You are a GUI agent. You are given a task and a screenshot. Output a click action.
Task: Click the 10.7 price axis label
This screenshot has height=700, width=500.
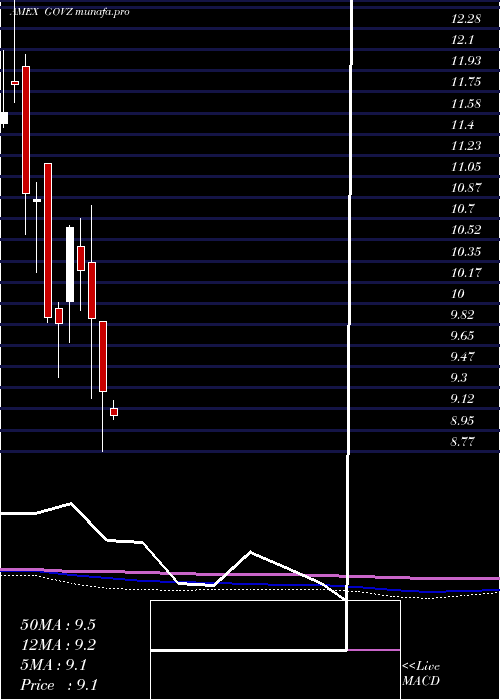pyautogui.click(x=462, y=208)
